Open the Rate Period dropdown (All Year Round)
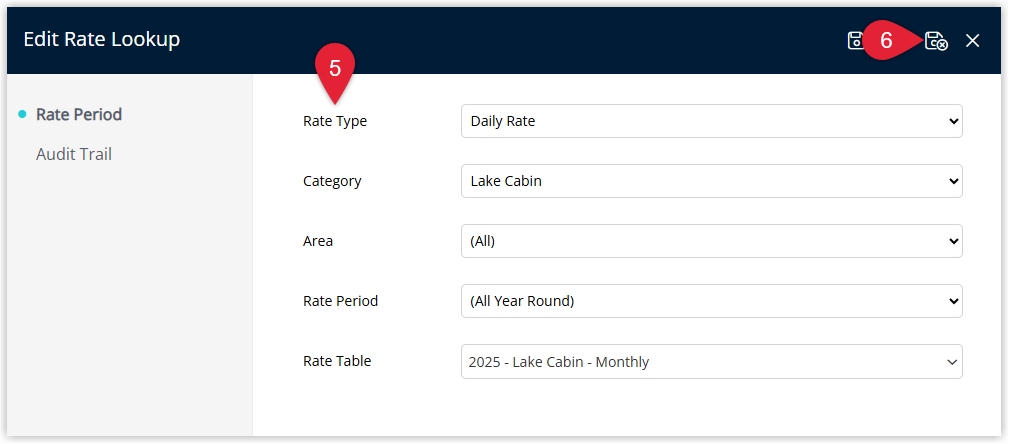This screenshot has width=1009, height=444. pos(712,301)
